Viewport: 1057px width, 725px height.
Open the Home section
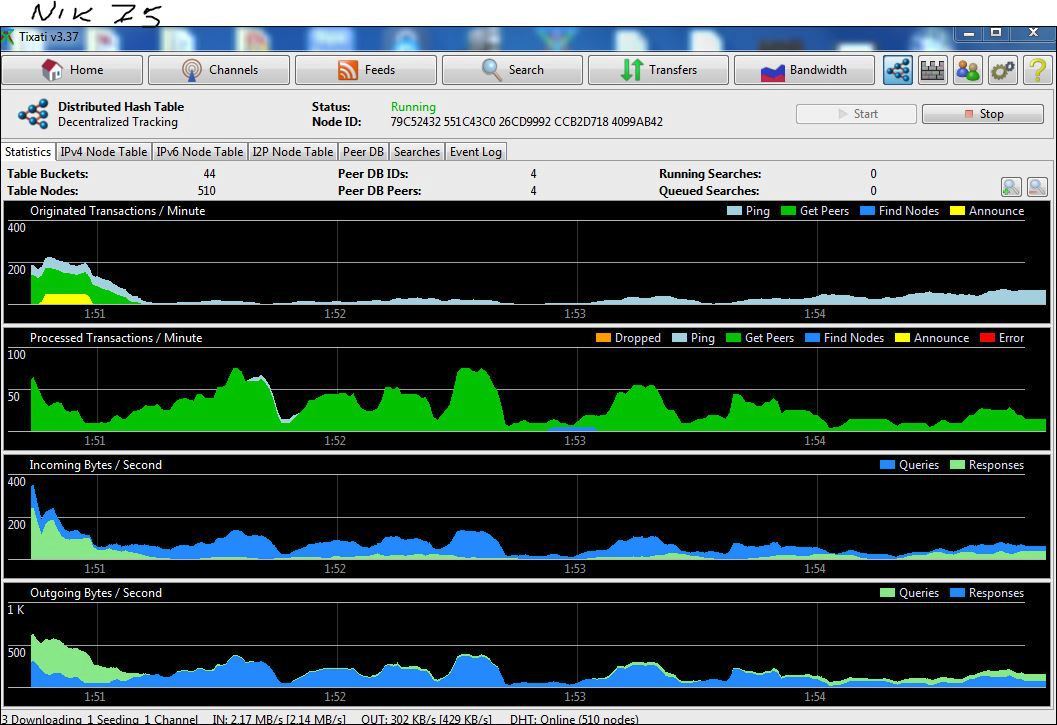(72, 69)
